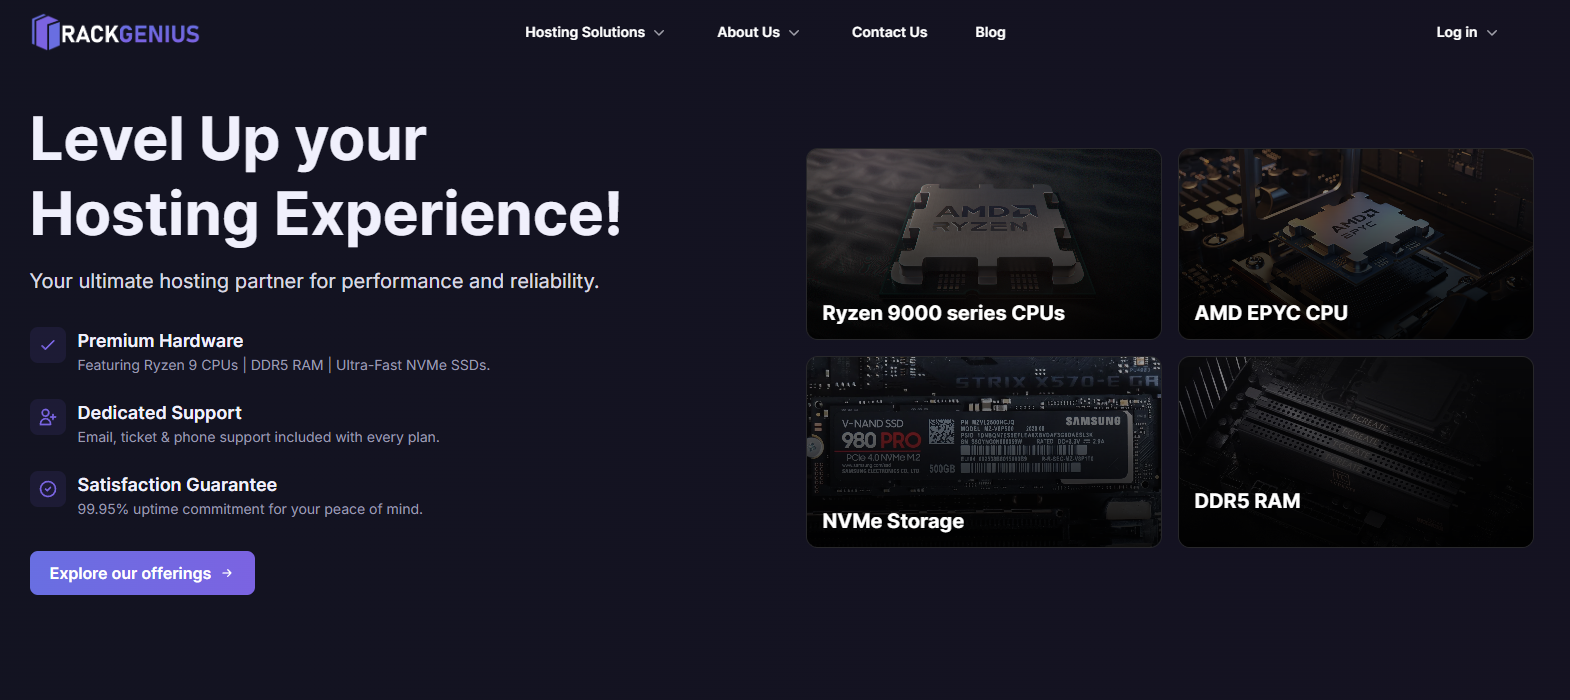Click the Premium Hardware checkmark icon
1570x700 pixels.
[x=47, y=345]
